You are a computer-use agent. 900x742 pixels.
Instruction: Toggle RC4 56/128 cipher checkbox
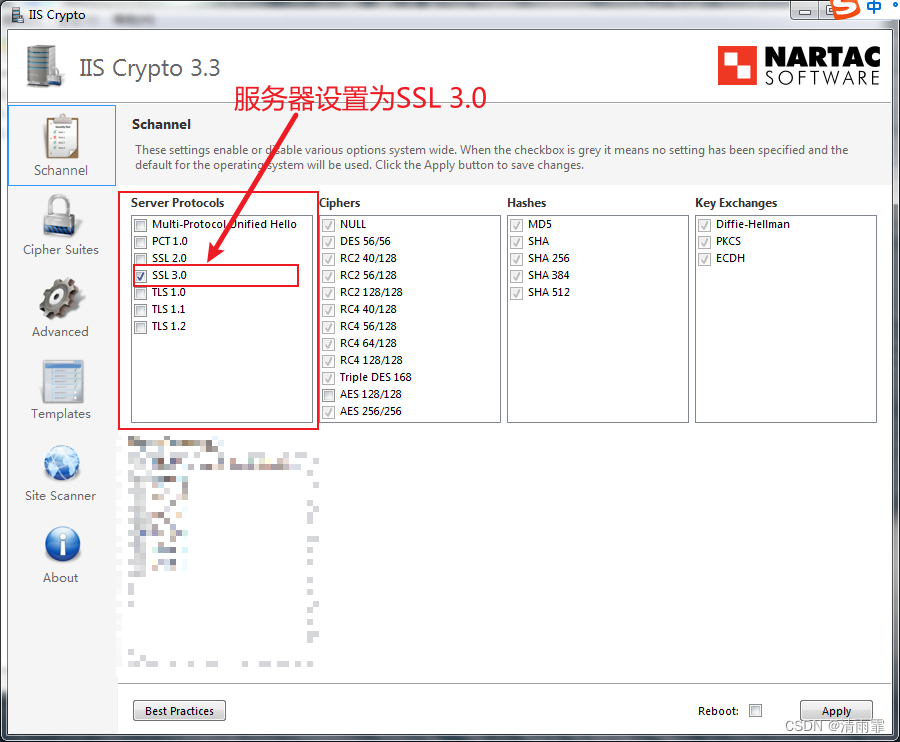pos(328,327)
